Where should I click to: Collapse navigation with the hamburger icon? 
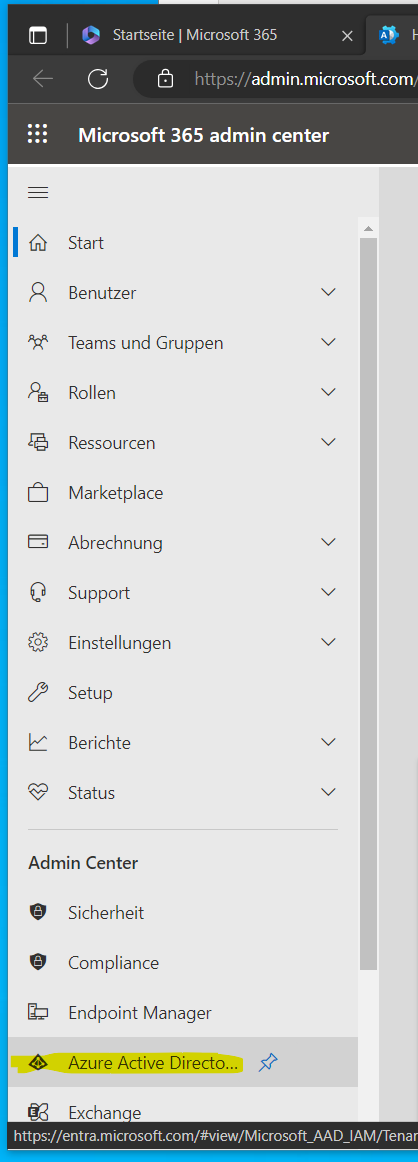pos(38,193)
